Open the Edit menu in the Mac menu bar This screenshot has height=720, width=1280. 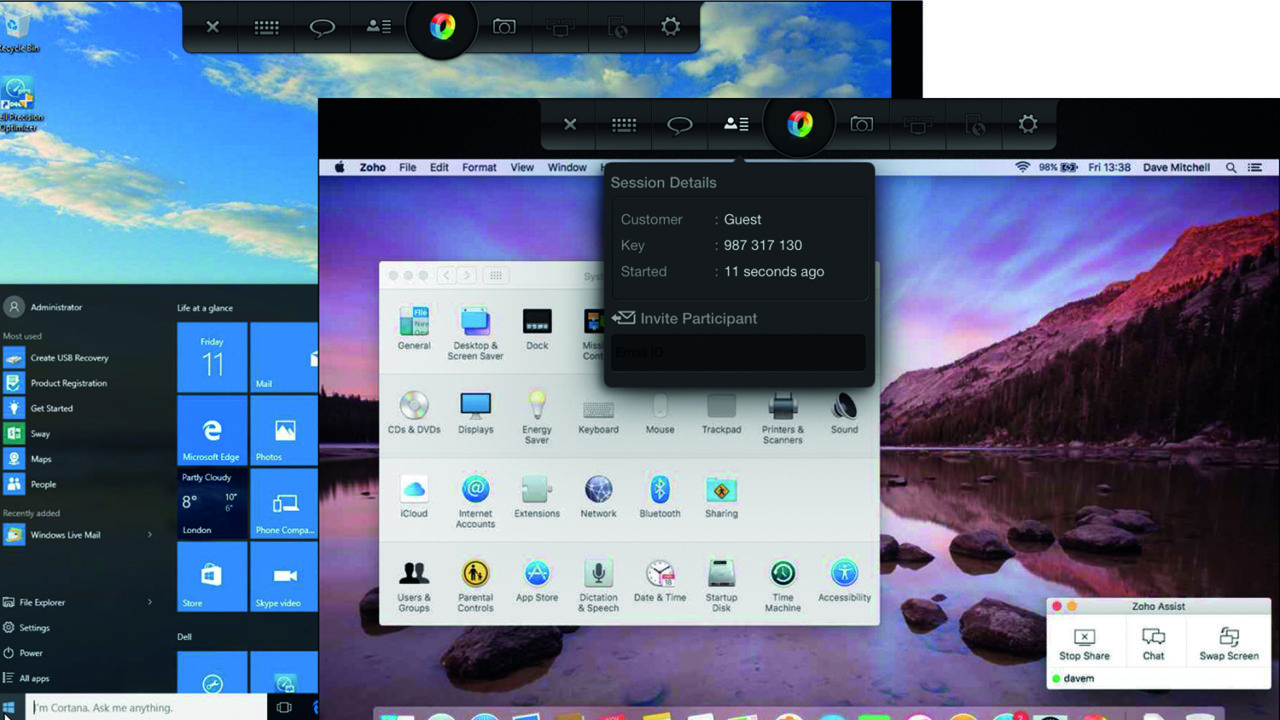[439, 168]
